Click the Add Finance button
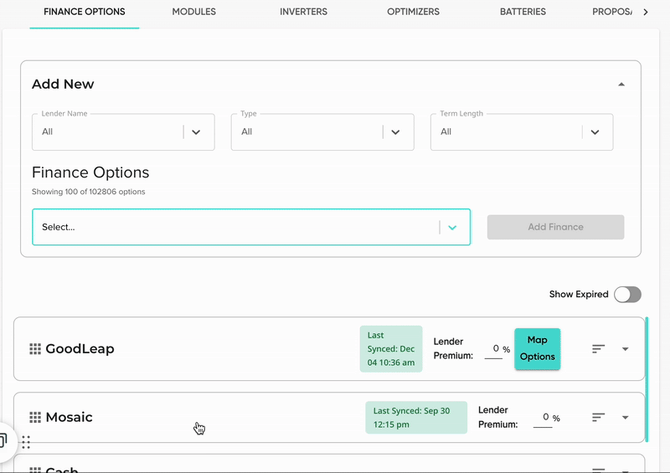This screenshot has width=670, height=473. pos(555,227)
